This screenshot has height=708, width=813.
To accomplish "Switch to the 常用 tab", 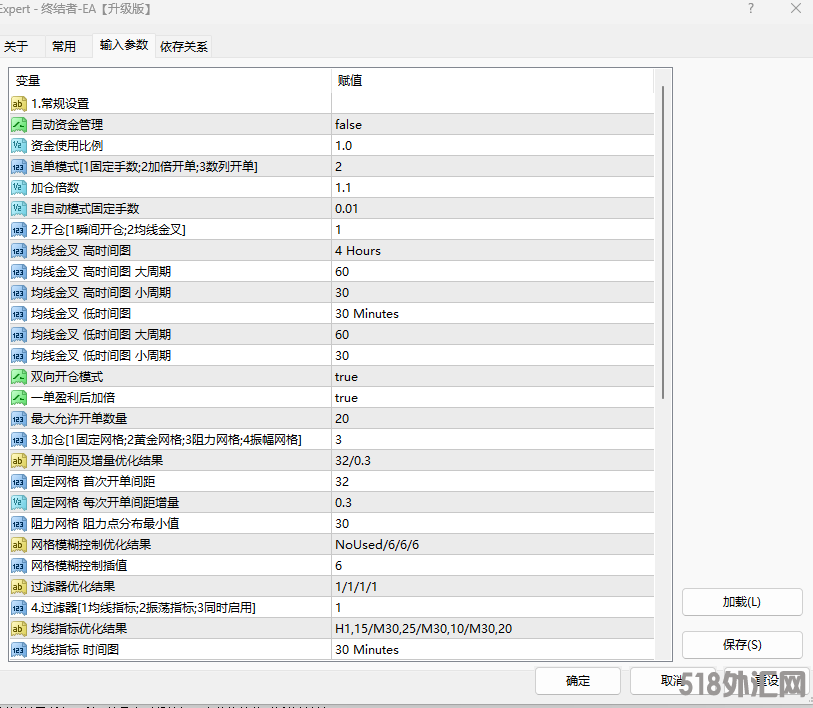I will pos(64,46).
